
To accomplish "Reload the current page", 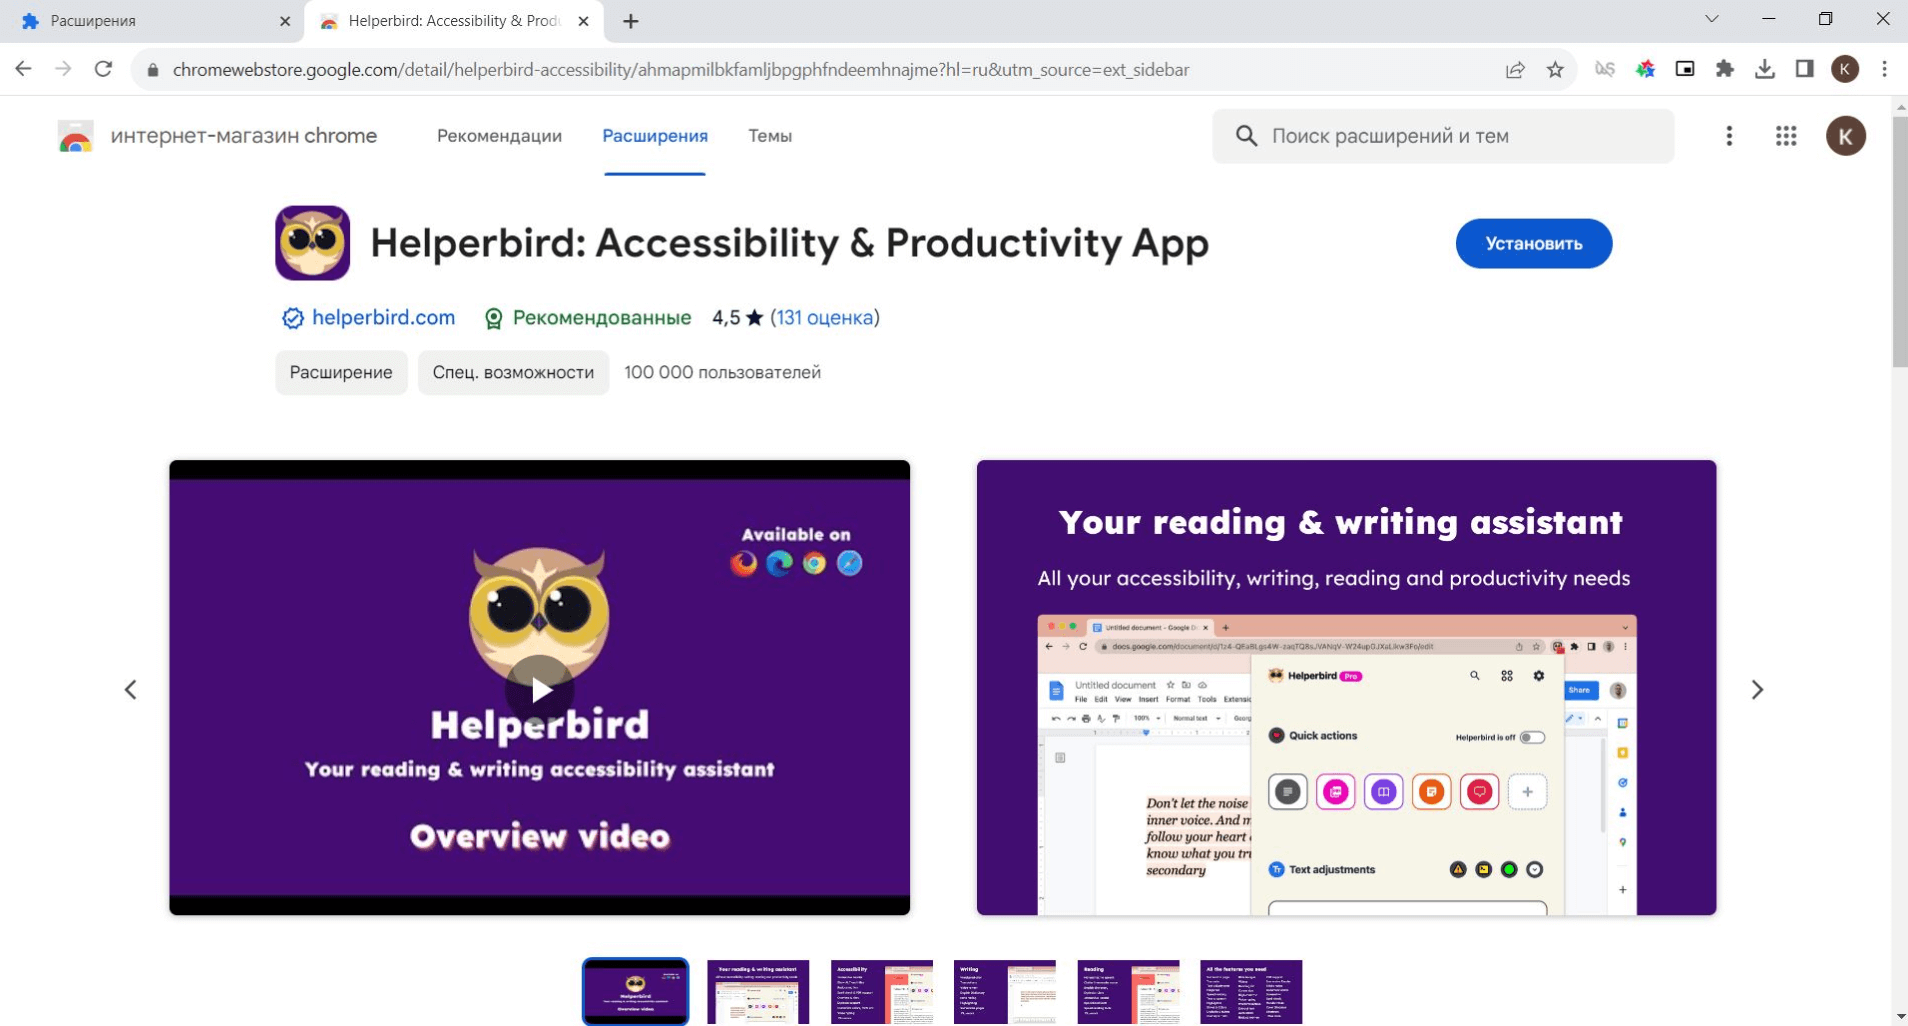I will (x=103, y=69).
